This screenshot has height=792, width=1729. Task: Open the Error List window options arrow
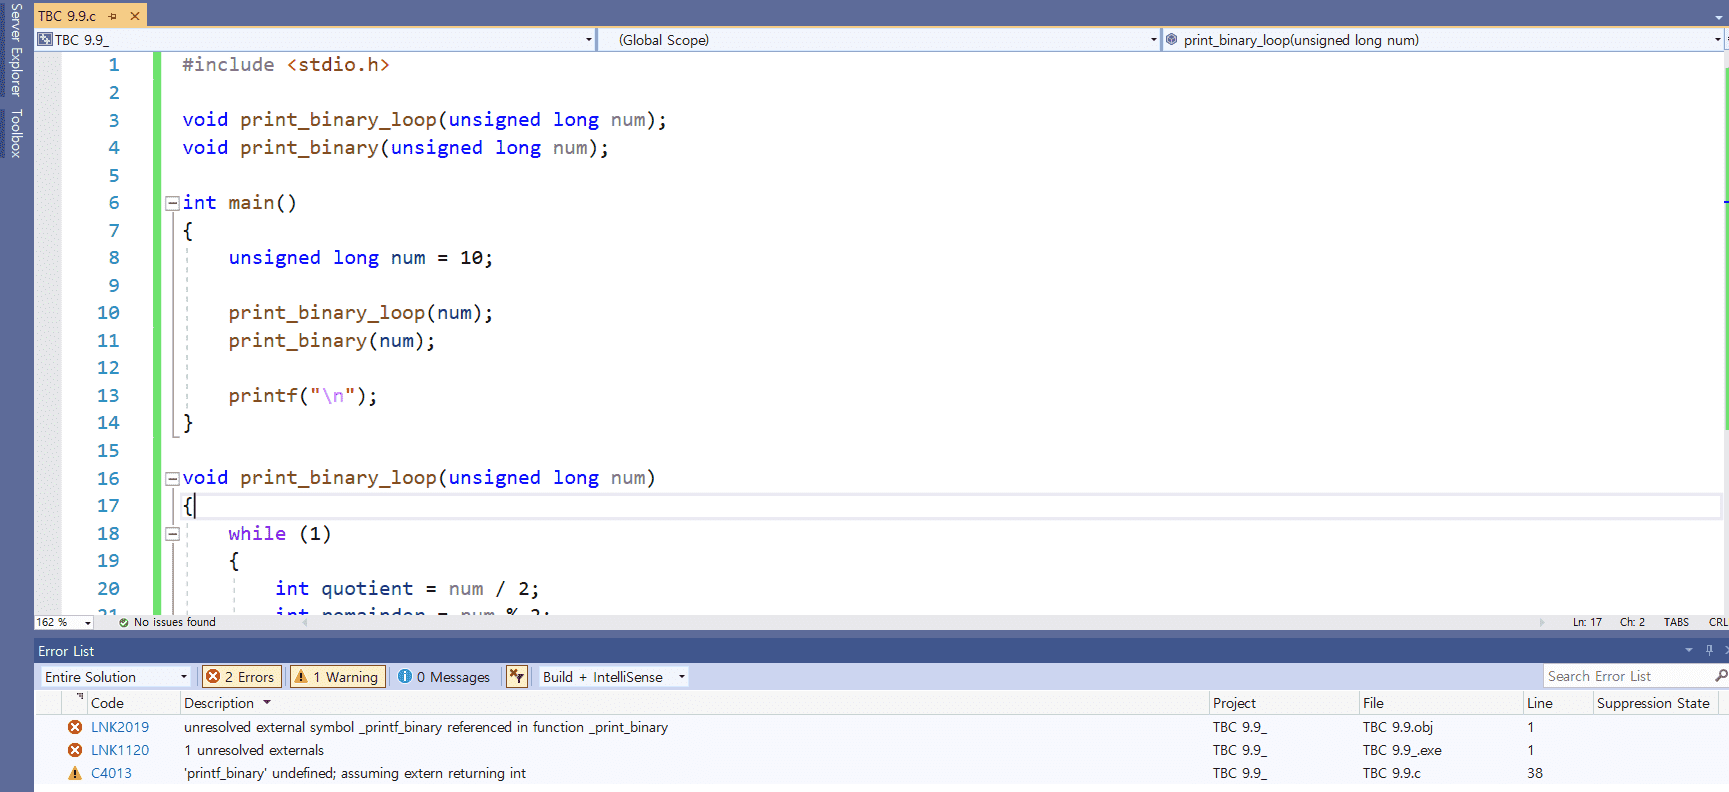click(x=1689, y=651)
